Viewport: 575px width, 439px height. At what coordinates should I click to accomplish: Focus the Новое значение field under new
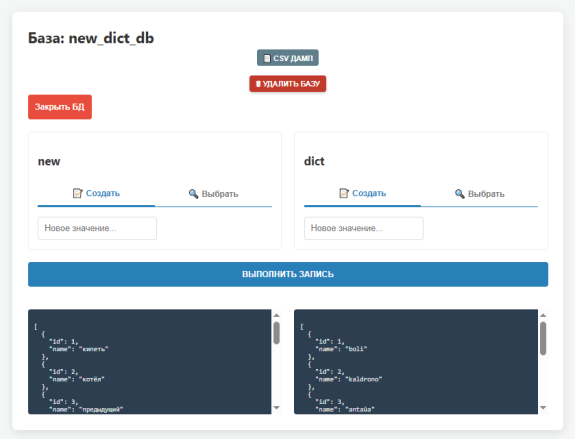click(97, 228)
